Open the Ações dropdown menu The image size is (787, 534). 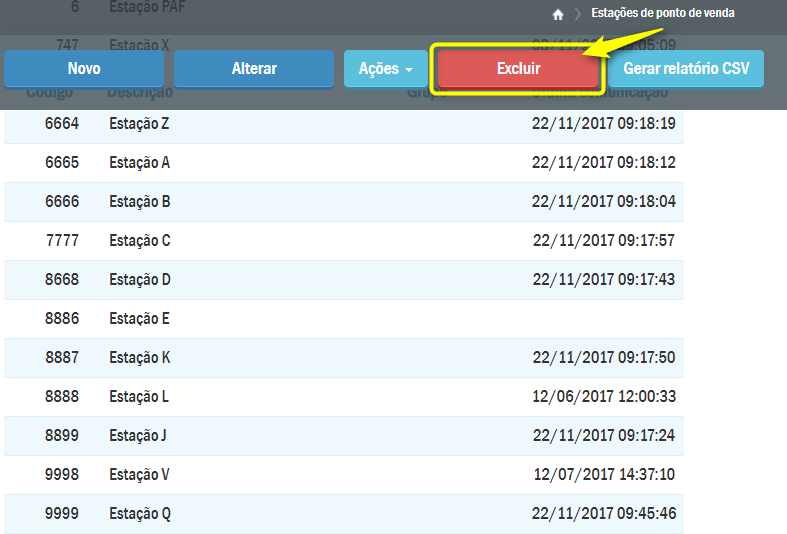pos(385,69)
